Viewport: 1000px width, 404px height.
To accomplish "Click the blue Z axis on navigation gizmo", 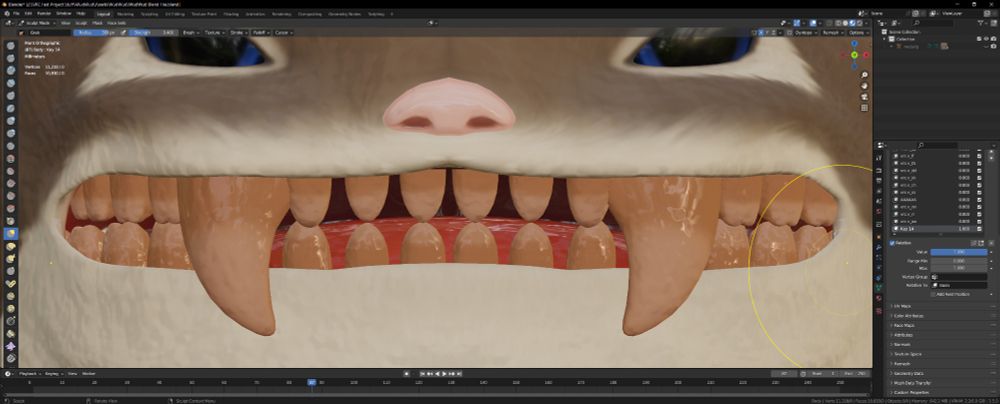I will click(x=855, y=45).
